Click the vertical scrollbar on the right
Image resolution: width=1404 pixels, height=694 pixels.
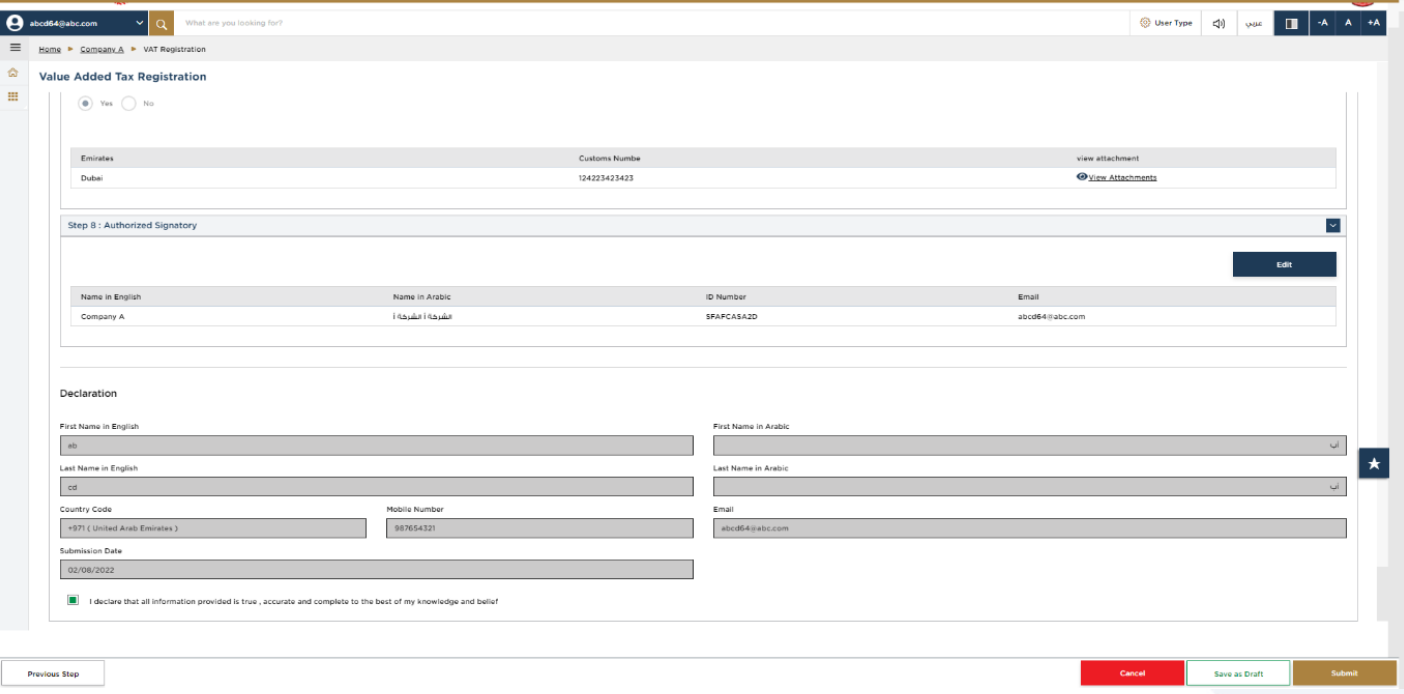point(1383,592)
